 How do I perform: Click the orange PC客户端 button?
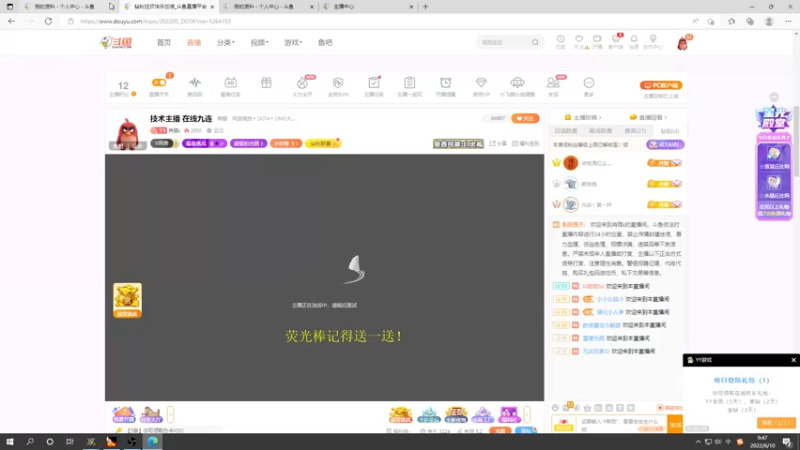point(661,85)
